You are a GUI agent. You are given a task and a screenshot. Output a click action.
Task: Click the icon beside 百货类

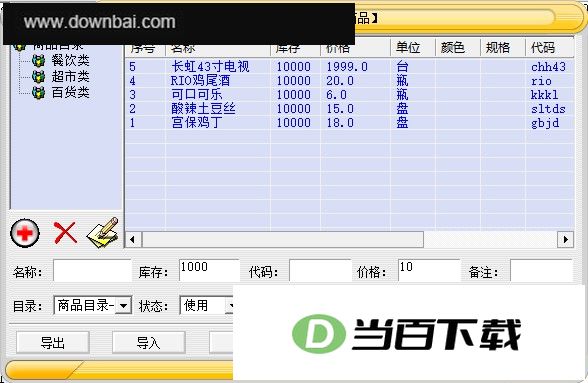point(39,92)
